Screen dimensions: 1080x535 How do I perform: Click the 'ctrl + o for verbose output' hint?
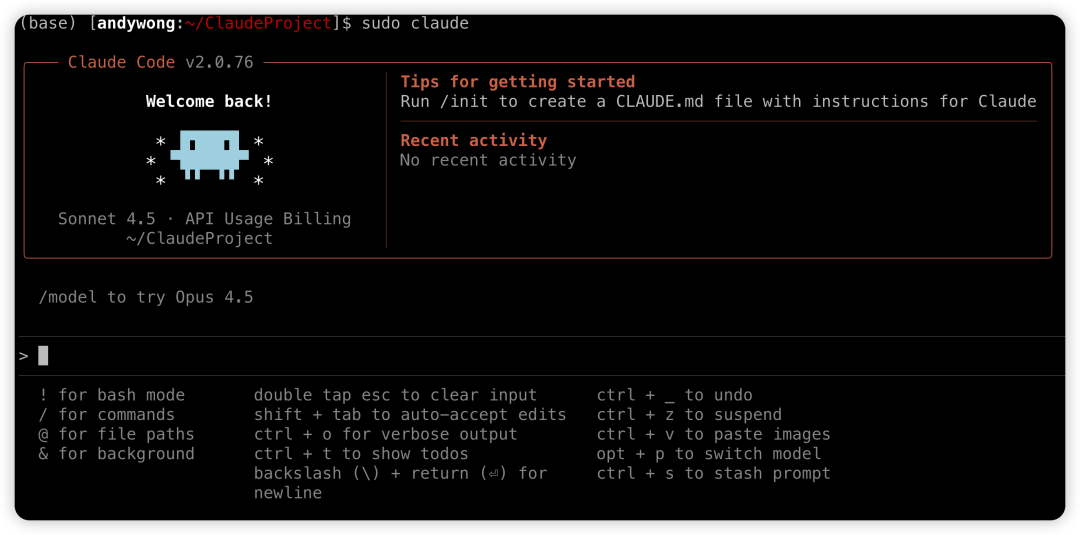pyautogui.click(x=385, y=434)
